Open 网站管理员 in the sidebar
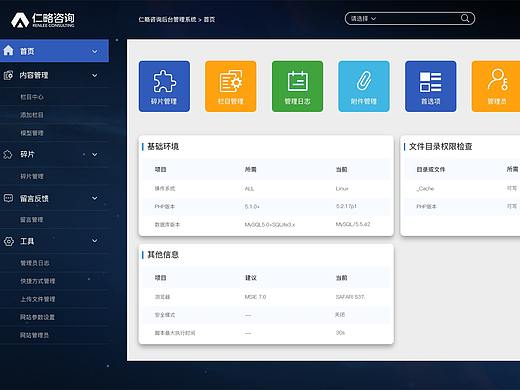This screenshot has width=520, height=390. pyautogui.click(x=34, y=335)
